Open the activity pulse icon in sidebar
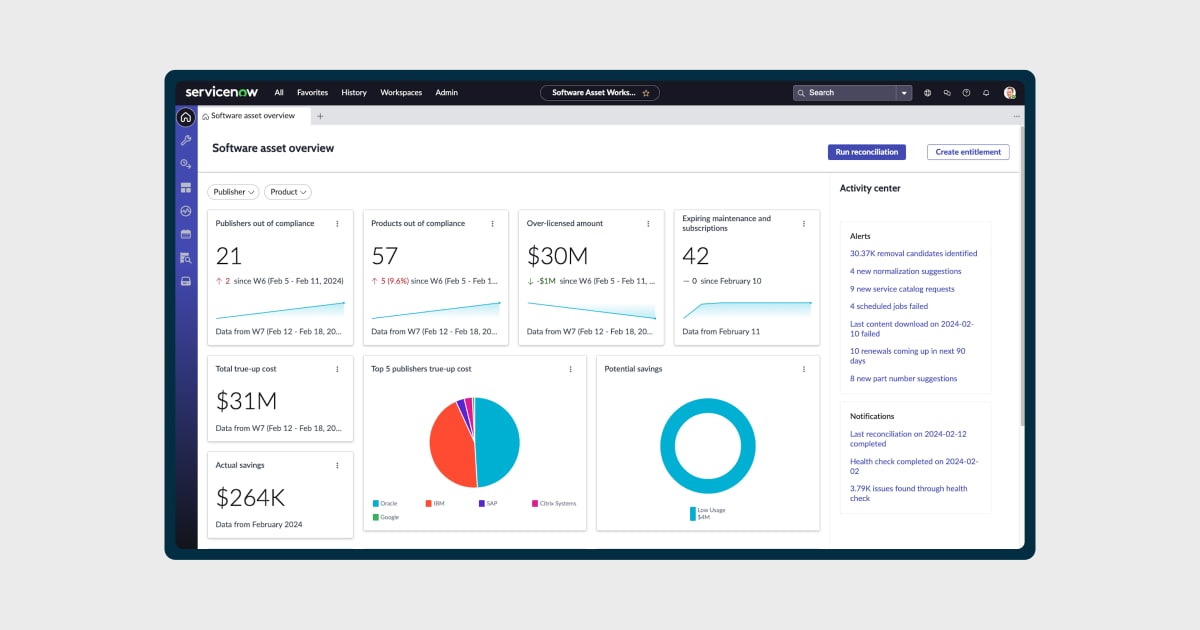1200x630 pixels. pyautogui.click(x=185, y=211)
